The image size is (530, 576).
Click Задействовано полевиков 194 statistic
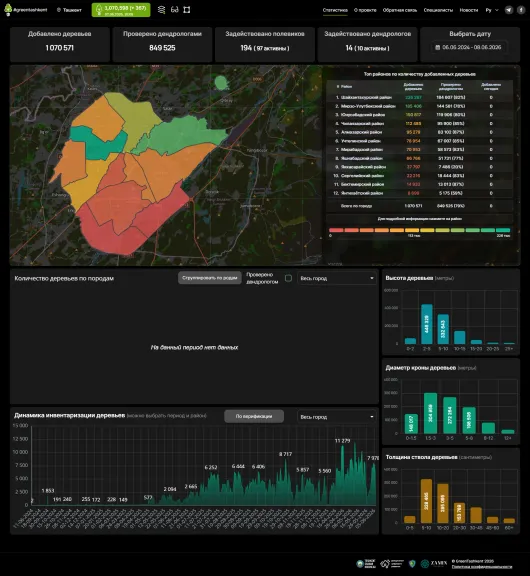[x=265, y=48]
